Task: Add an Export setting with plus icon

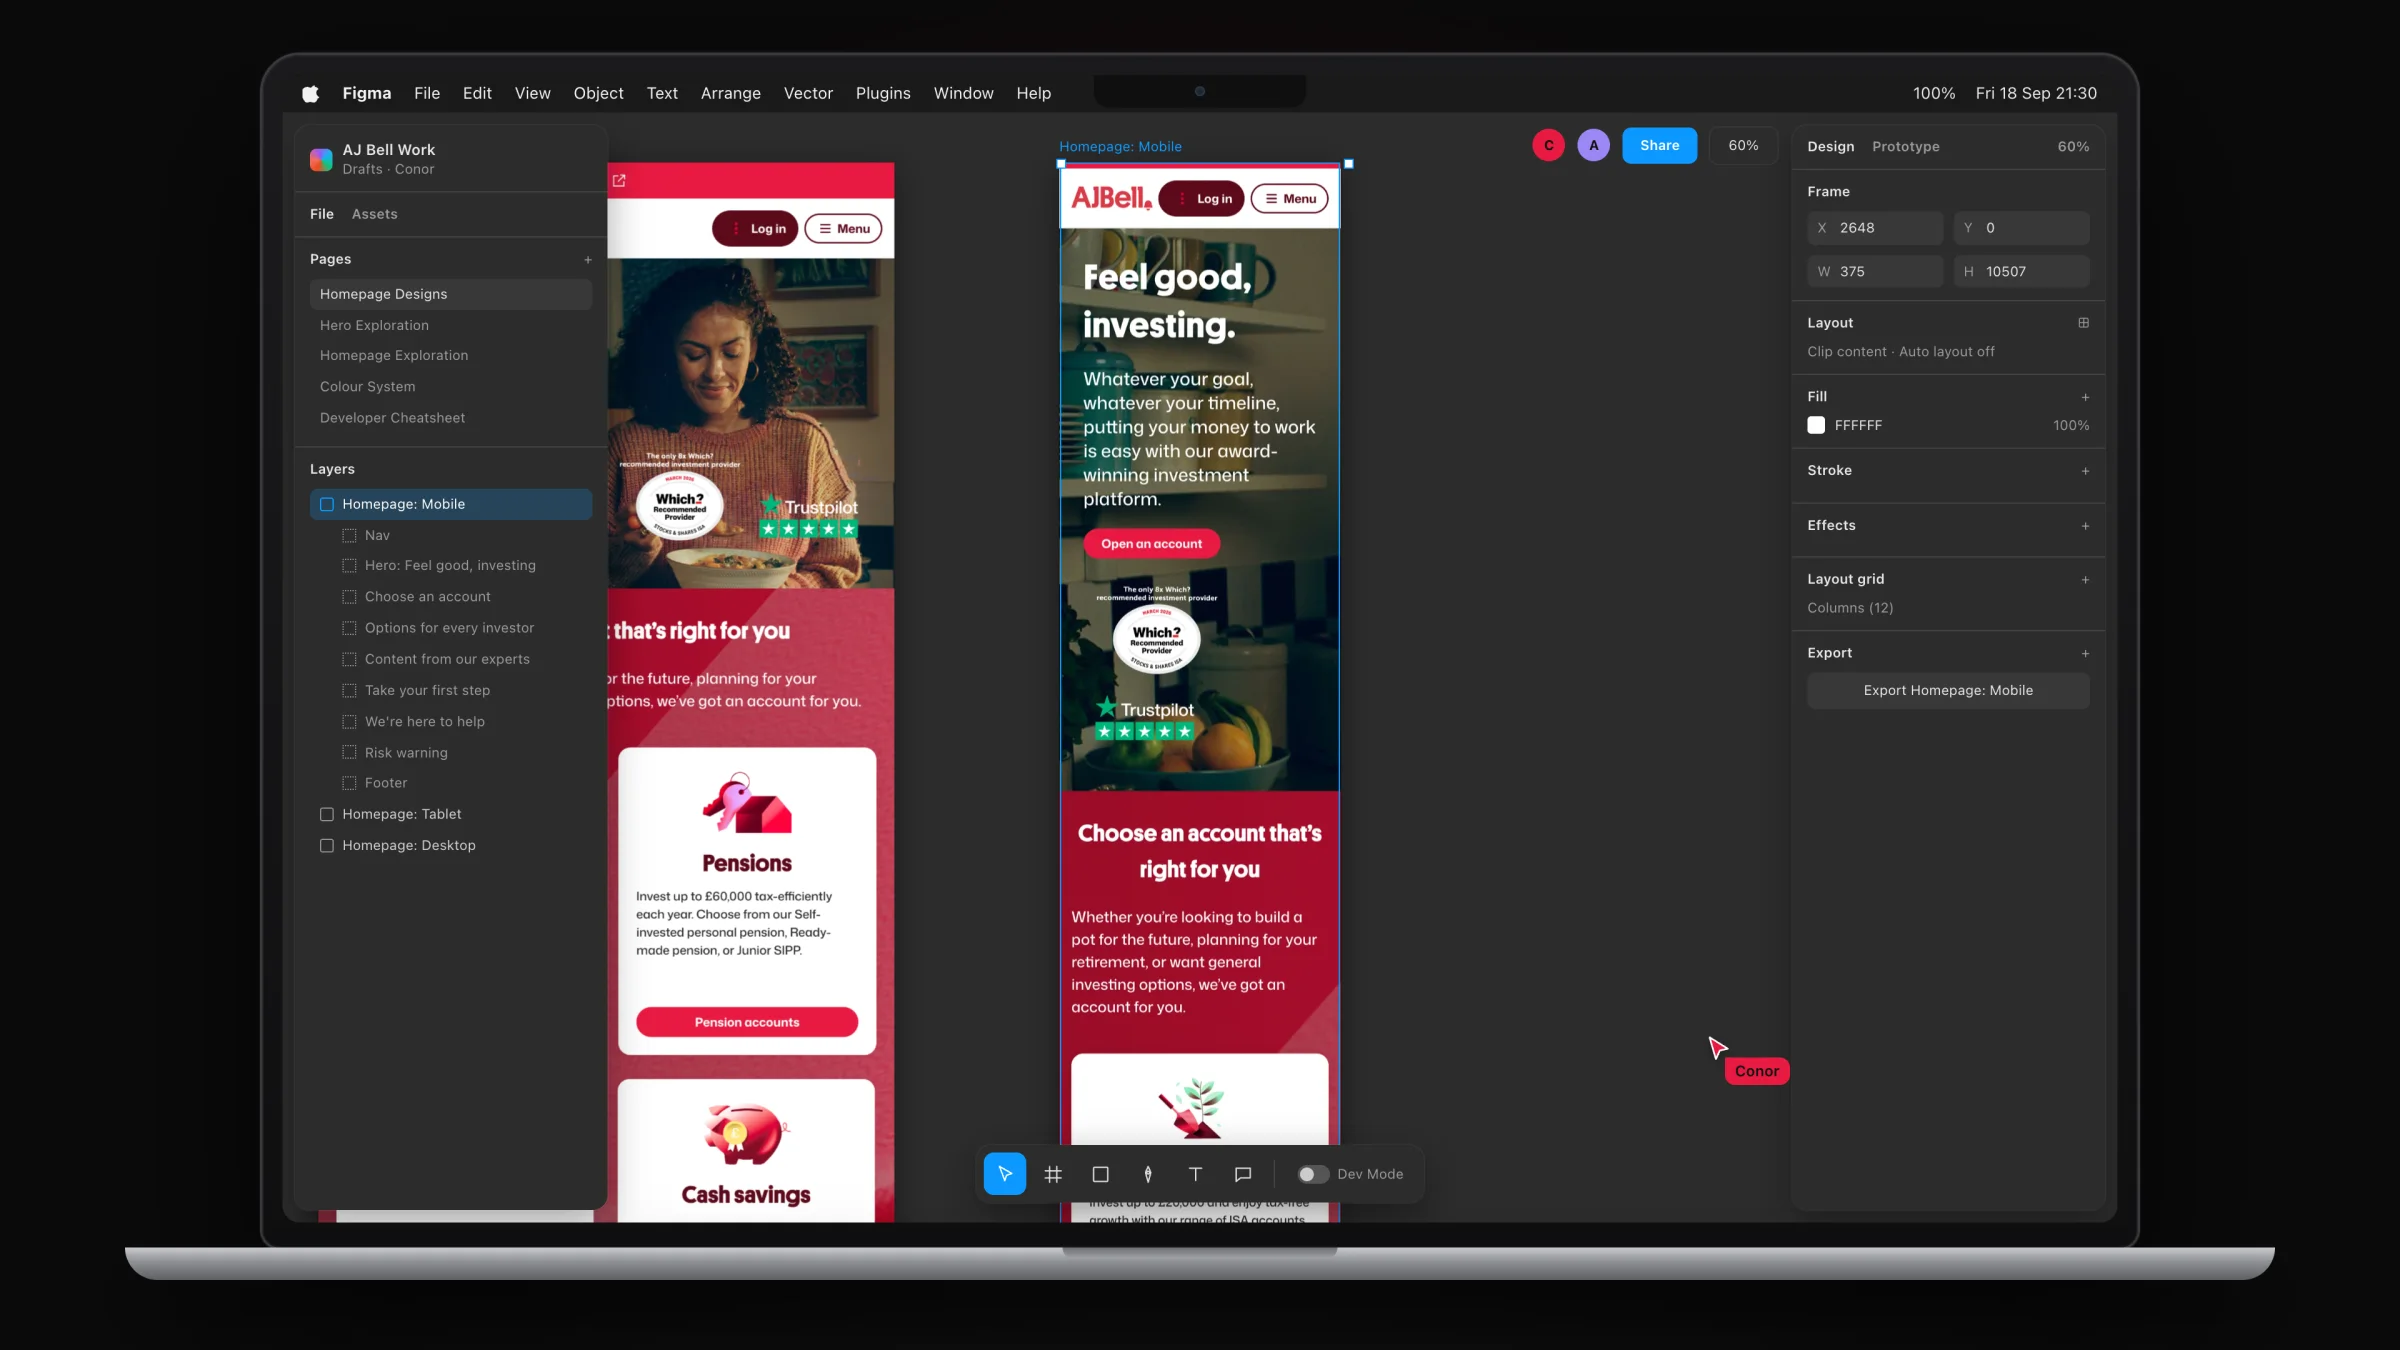Action: click(x=2085, y=654)
